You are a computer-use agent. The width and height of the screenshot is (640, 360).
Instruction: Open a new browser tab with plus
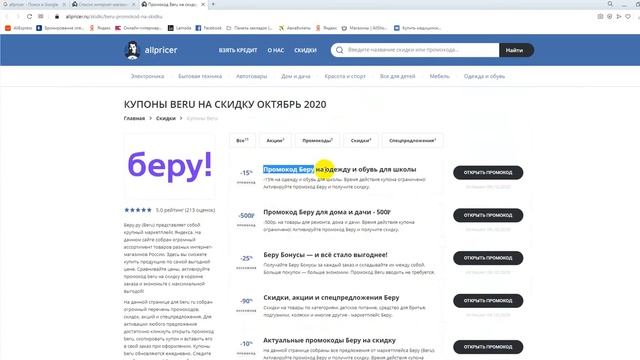pyautogui.click(x=213, y=4)
